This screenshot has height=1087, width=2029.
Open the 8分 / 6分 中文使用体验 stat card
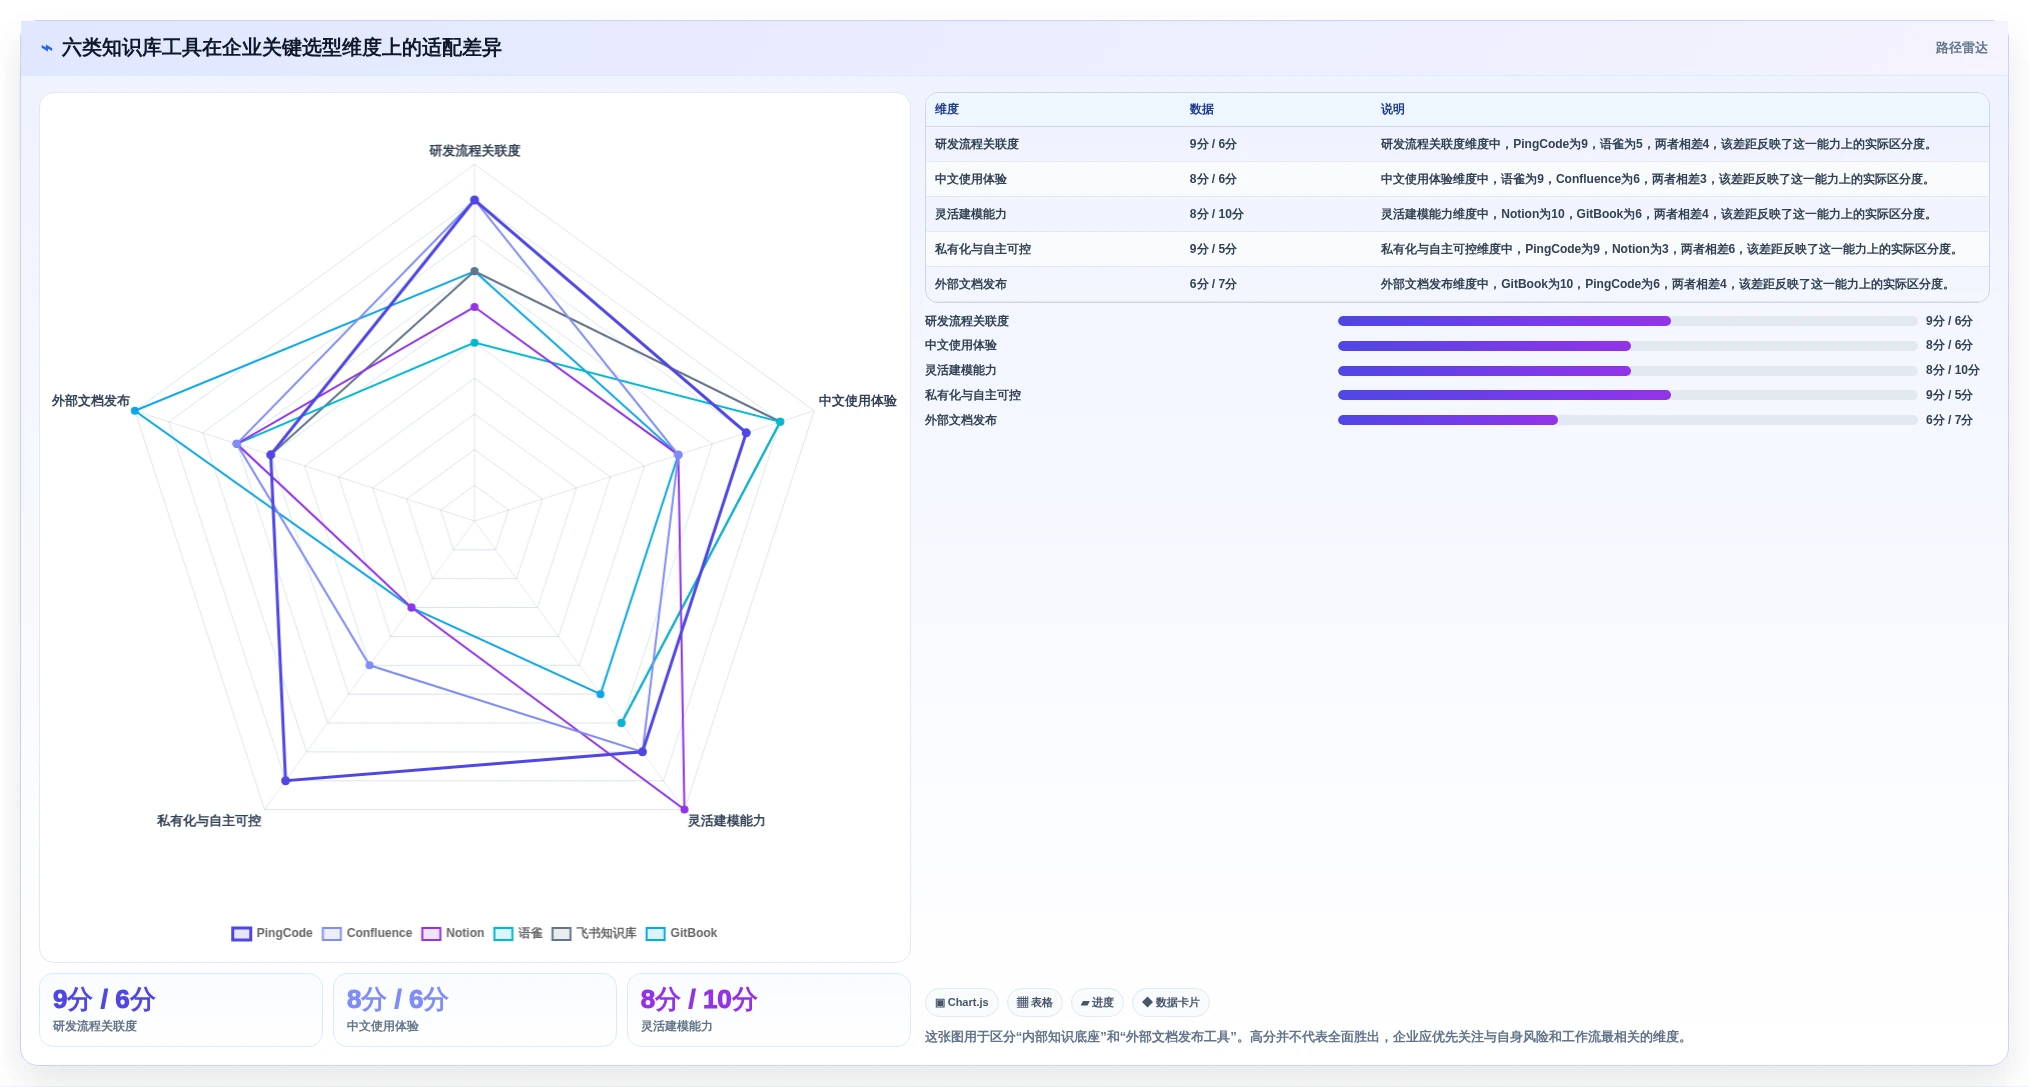coord(475,1010)
